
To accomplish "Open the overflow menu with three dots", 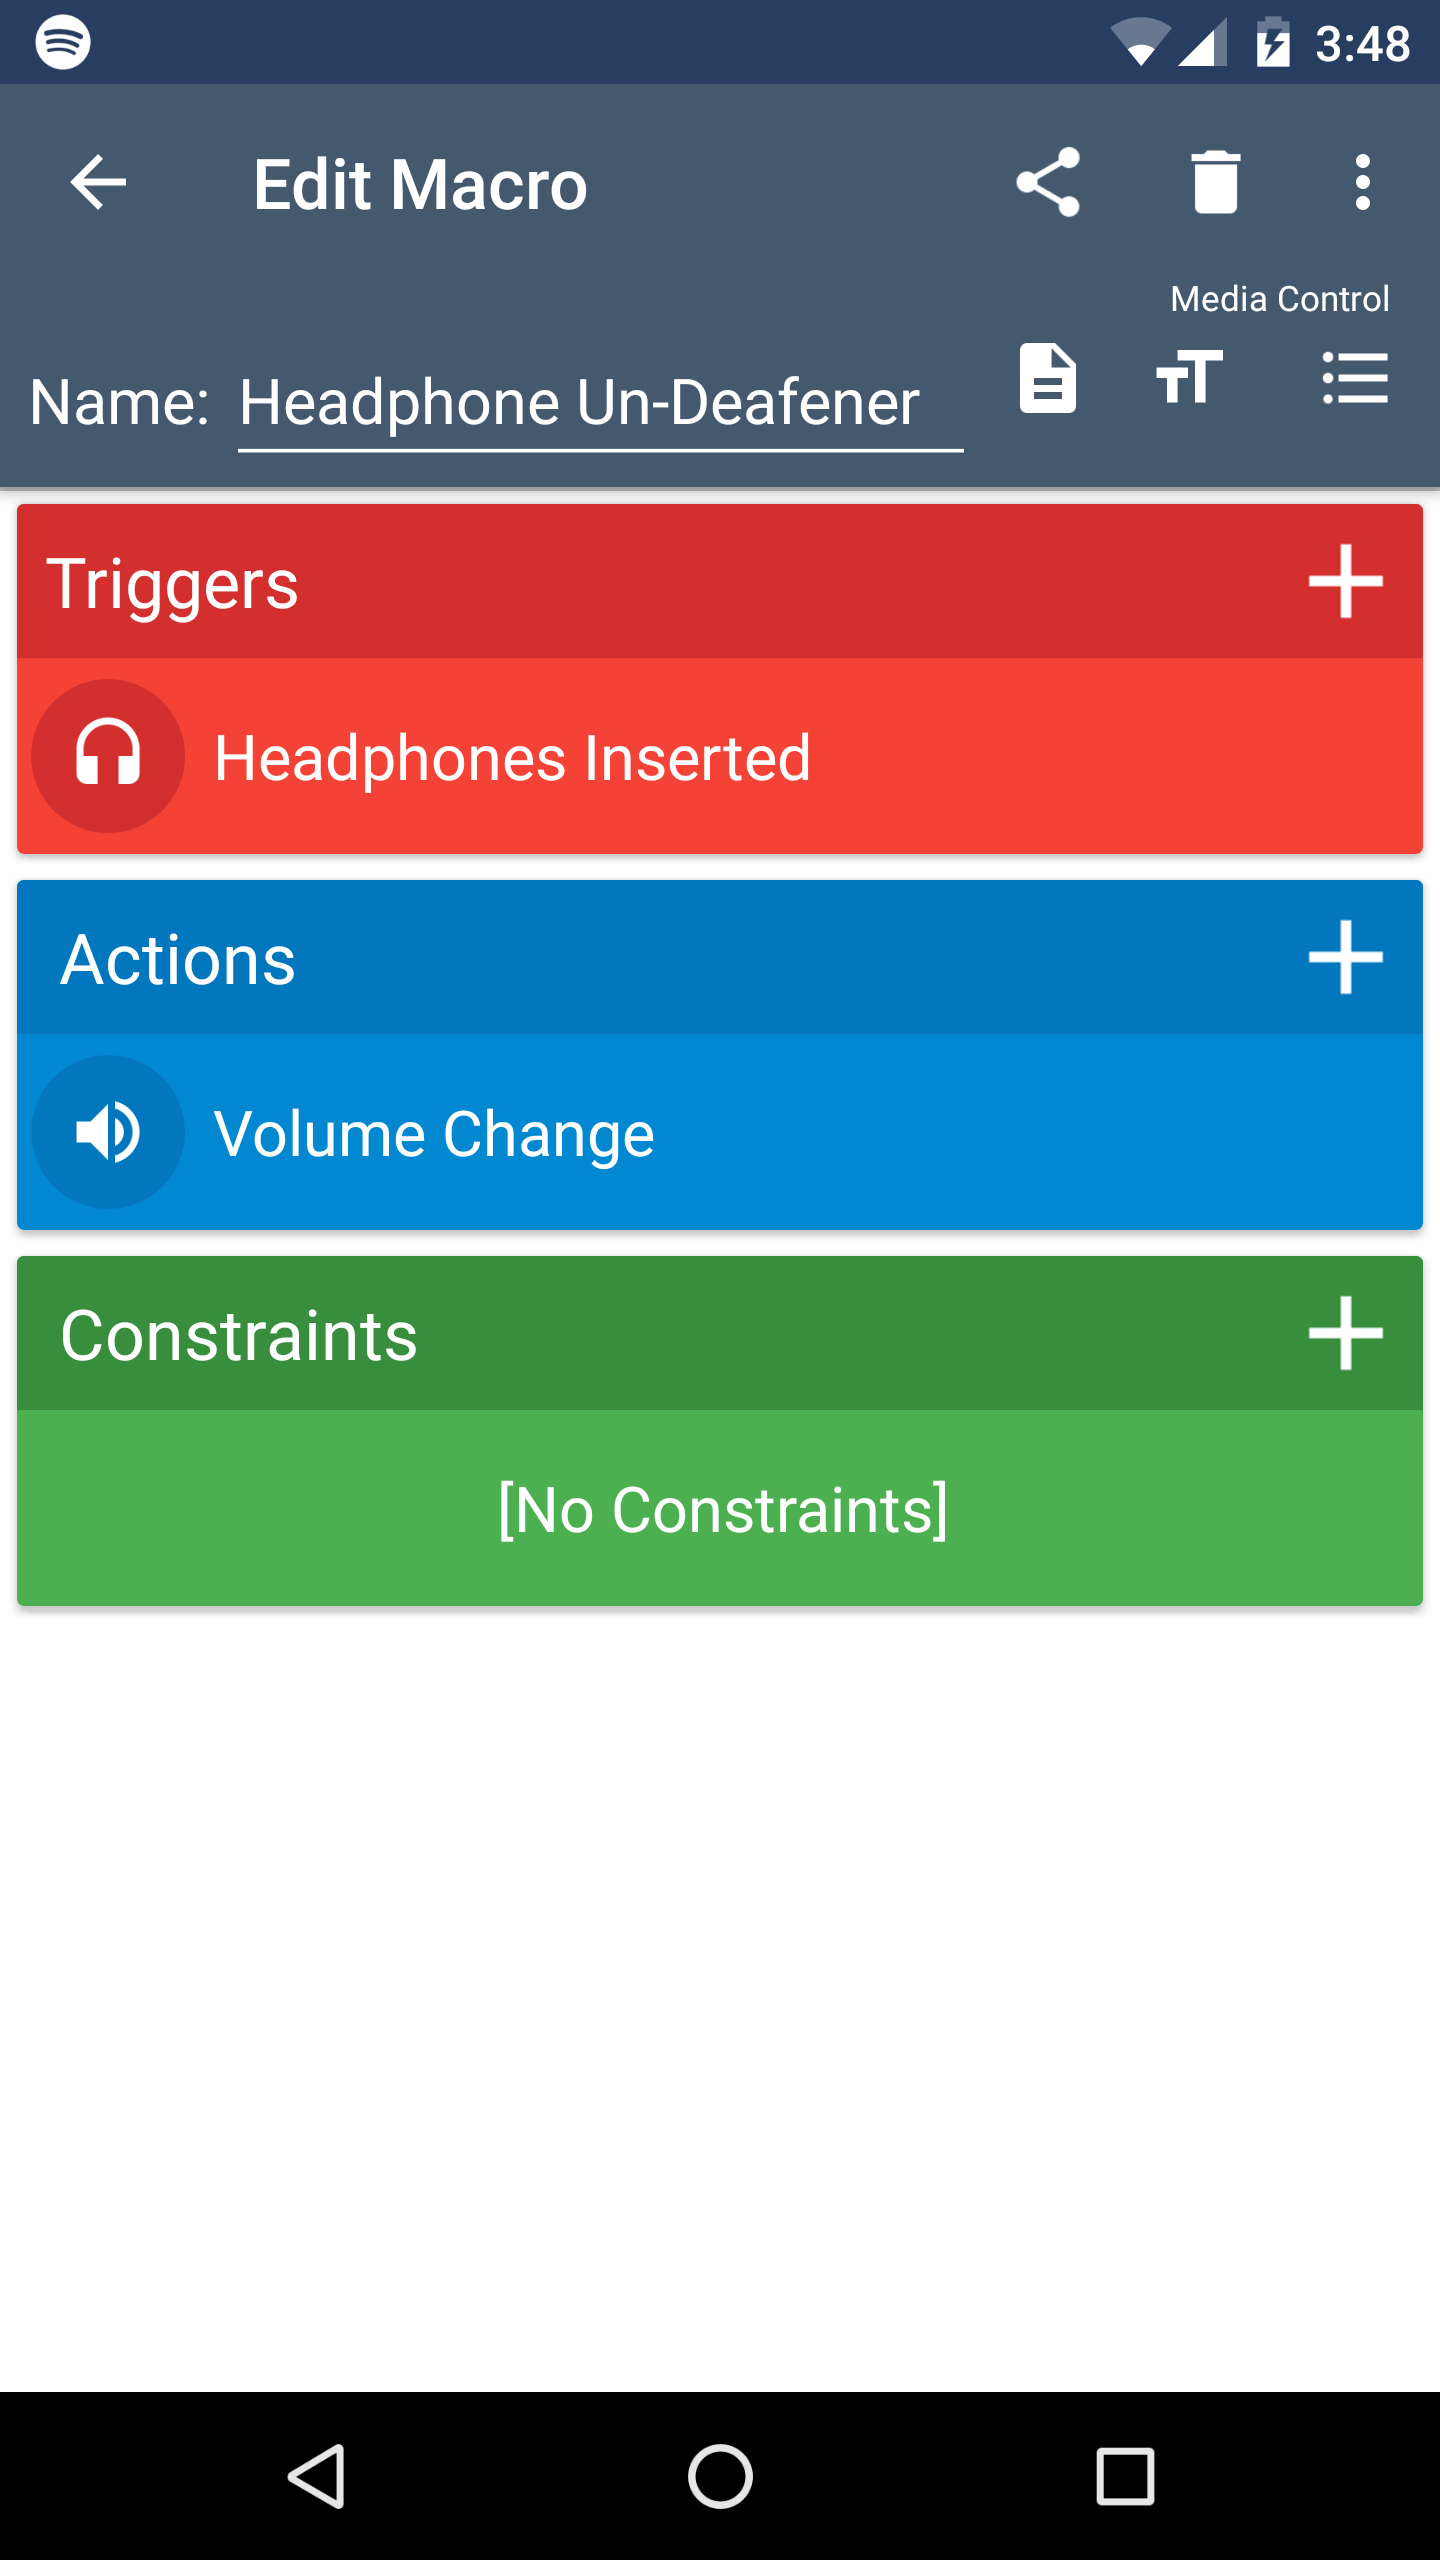I will [1361, 183].
